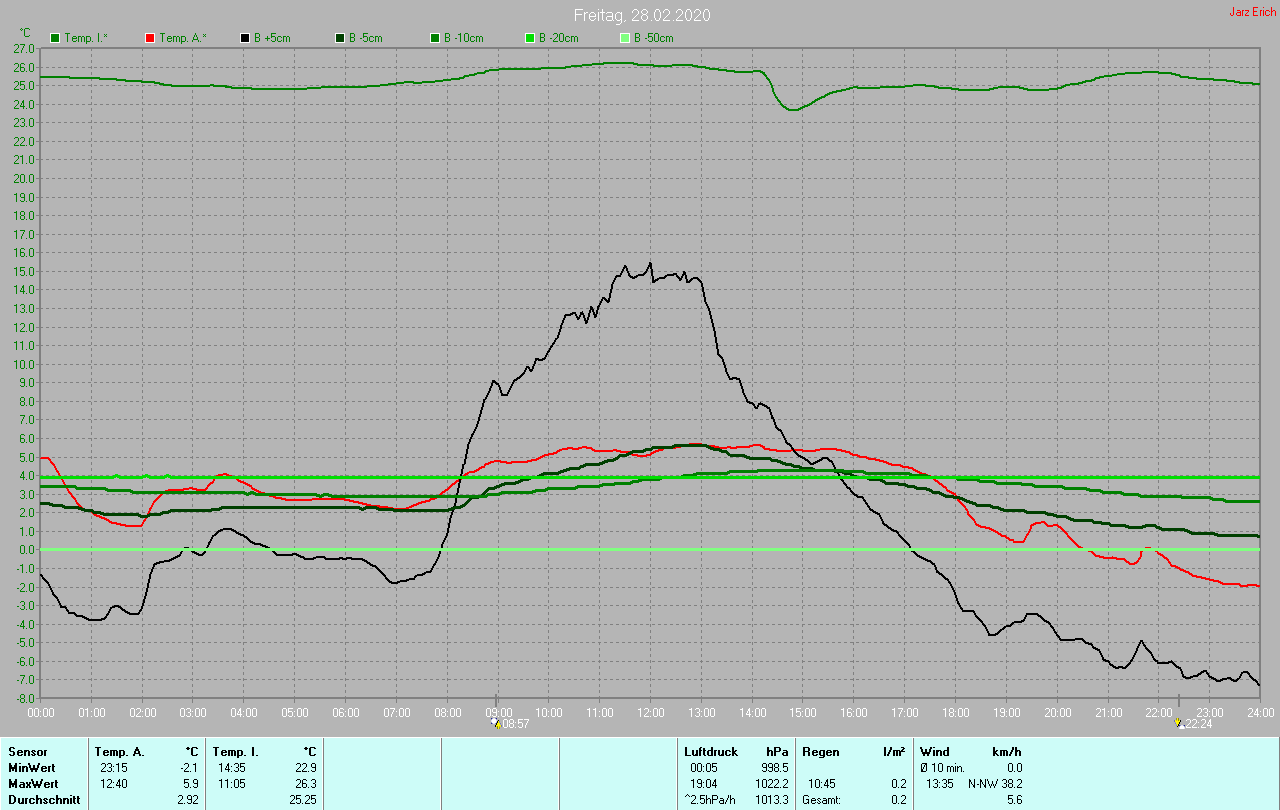The image size is (1280, 810).
Task: Click the '0.0' temperature axis label
Action: tap(28, 549)
